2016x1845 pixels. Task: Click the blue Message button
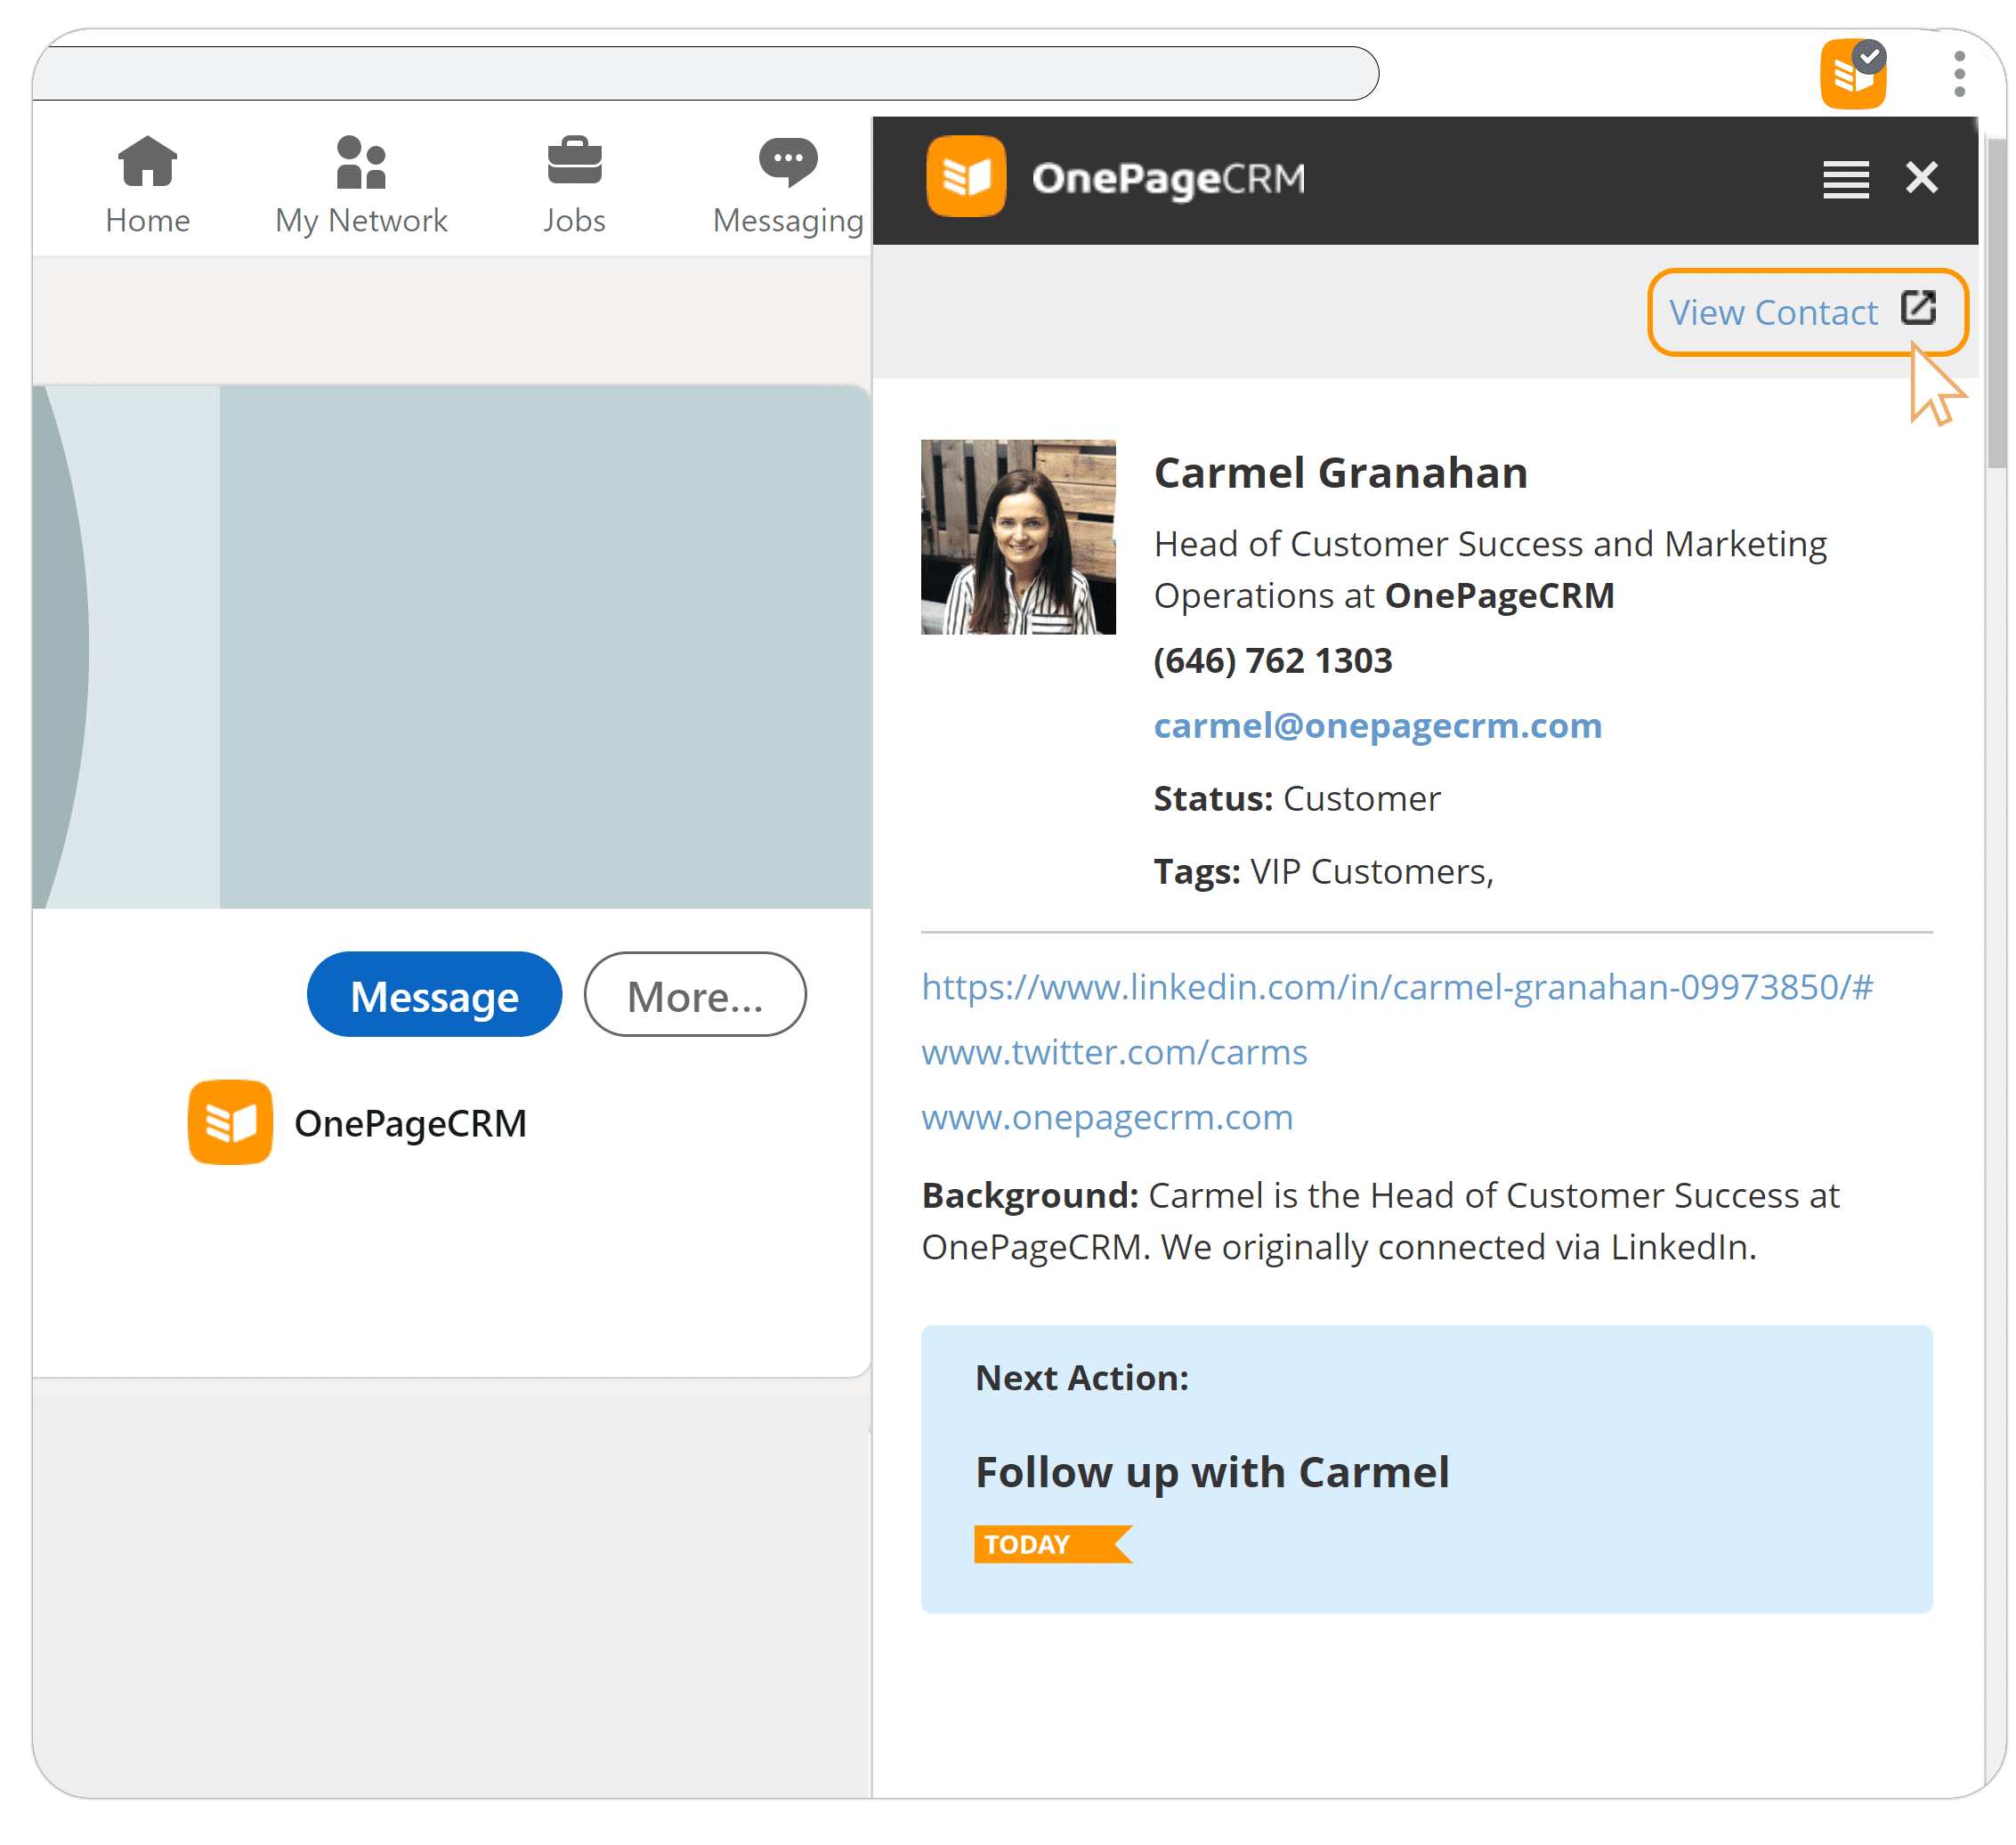[434, 994]
